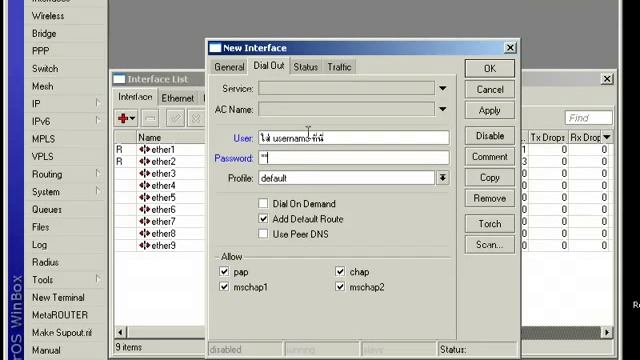640x360 pixels.
Task: Toggle the pap allow checkbox
Action: click(x=224, y=271)
